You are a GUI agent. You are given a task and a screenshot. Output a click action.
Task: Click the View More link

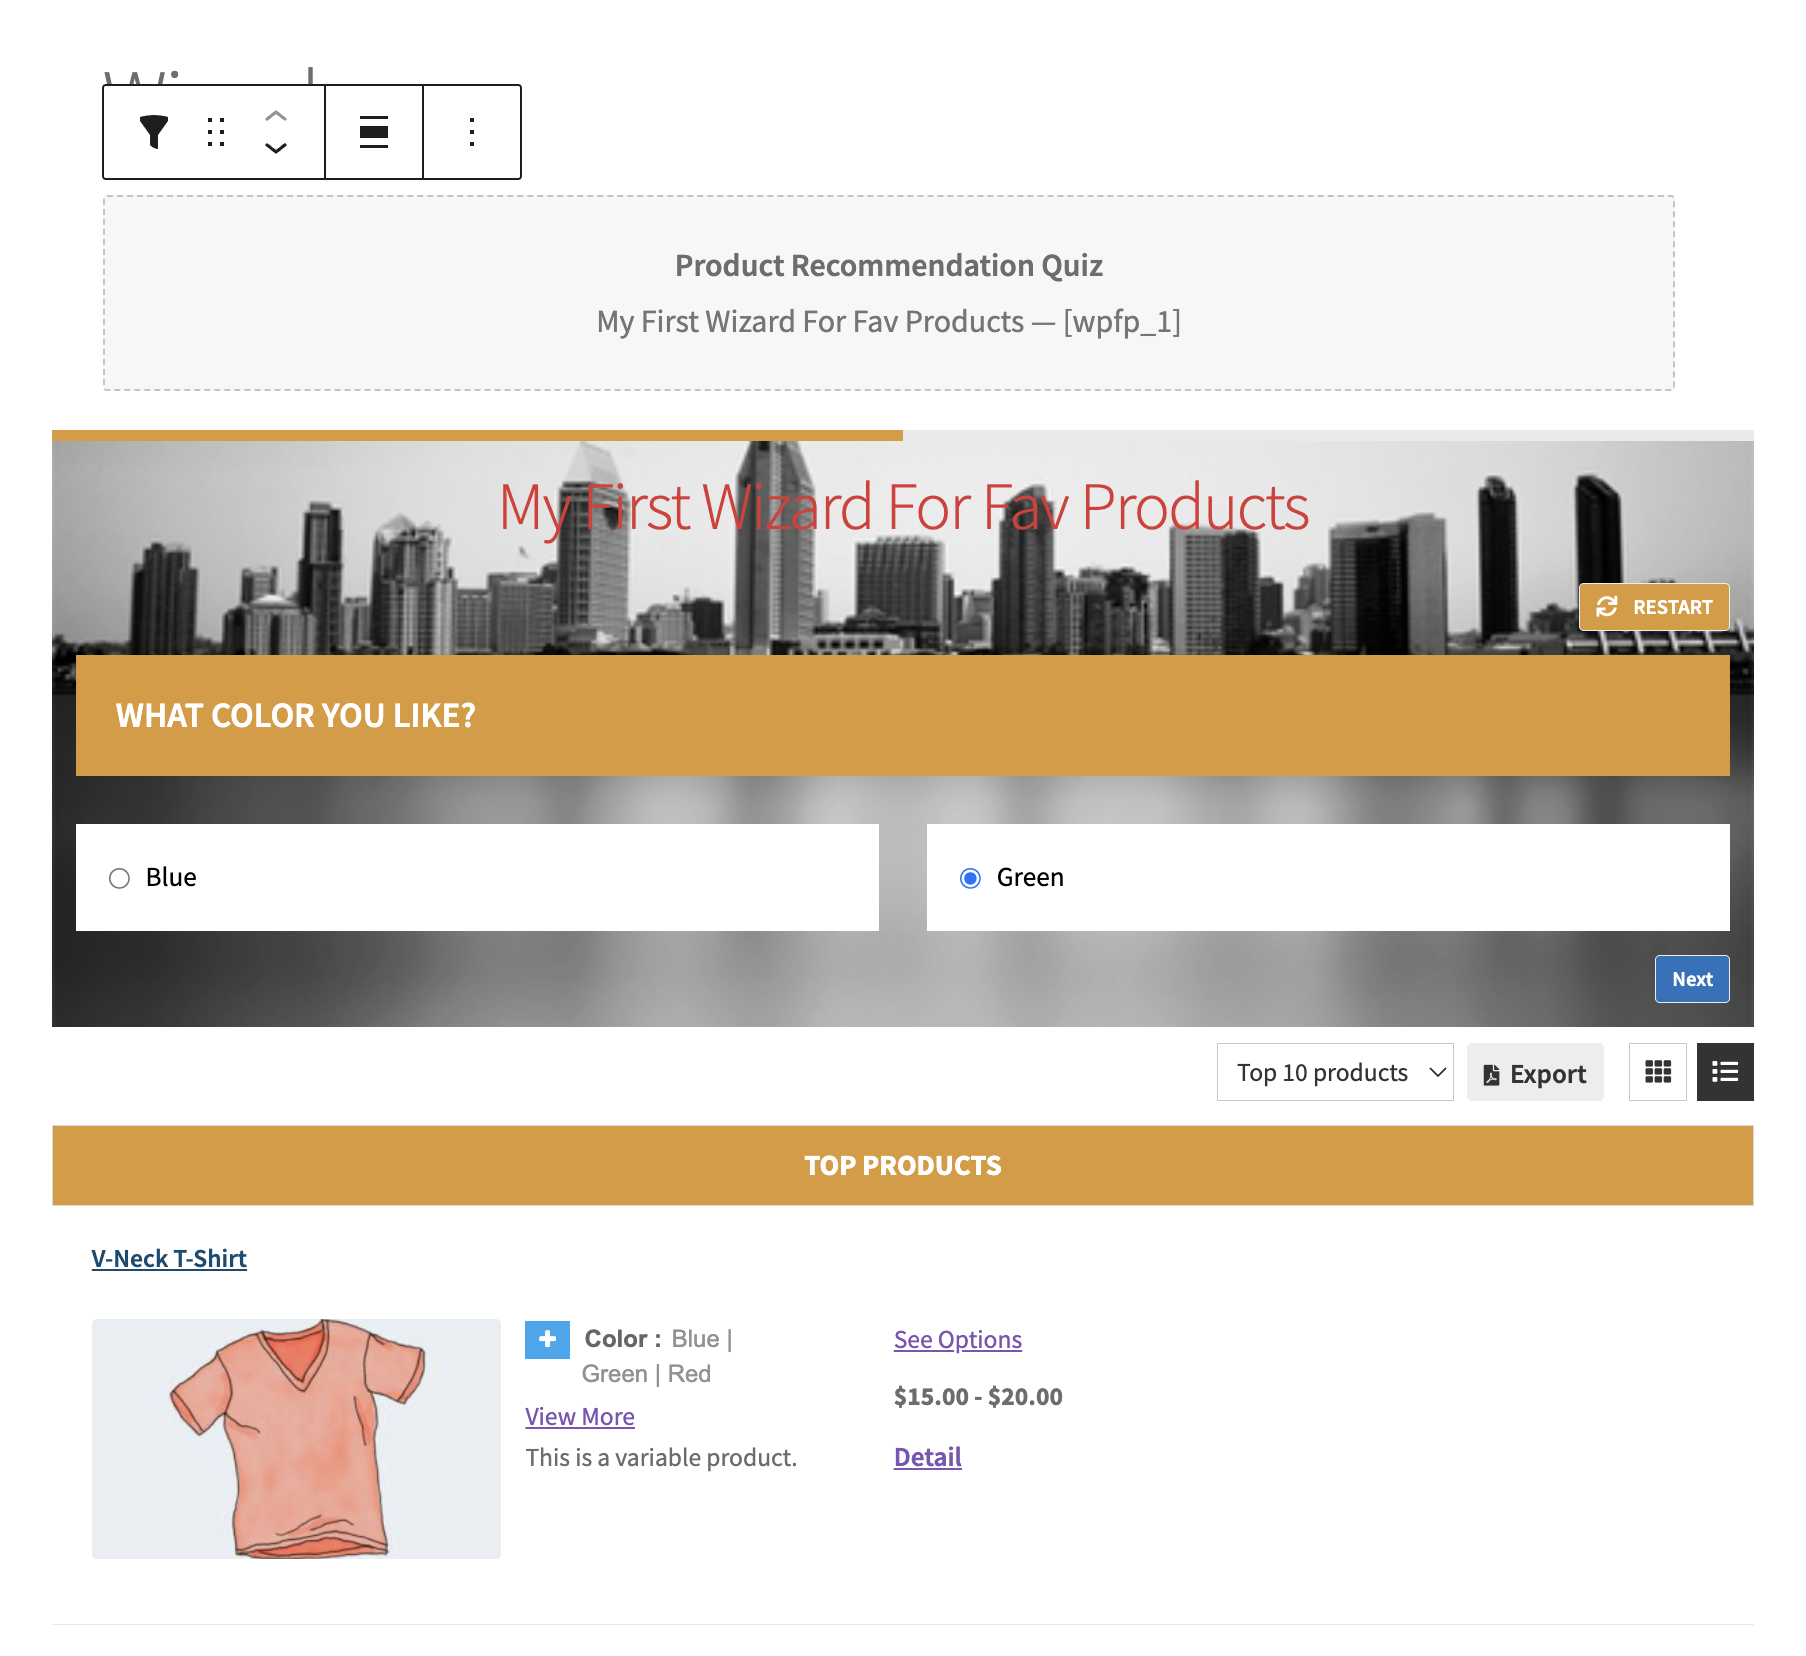click(580, 1417)
